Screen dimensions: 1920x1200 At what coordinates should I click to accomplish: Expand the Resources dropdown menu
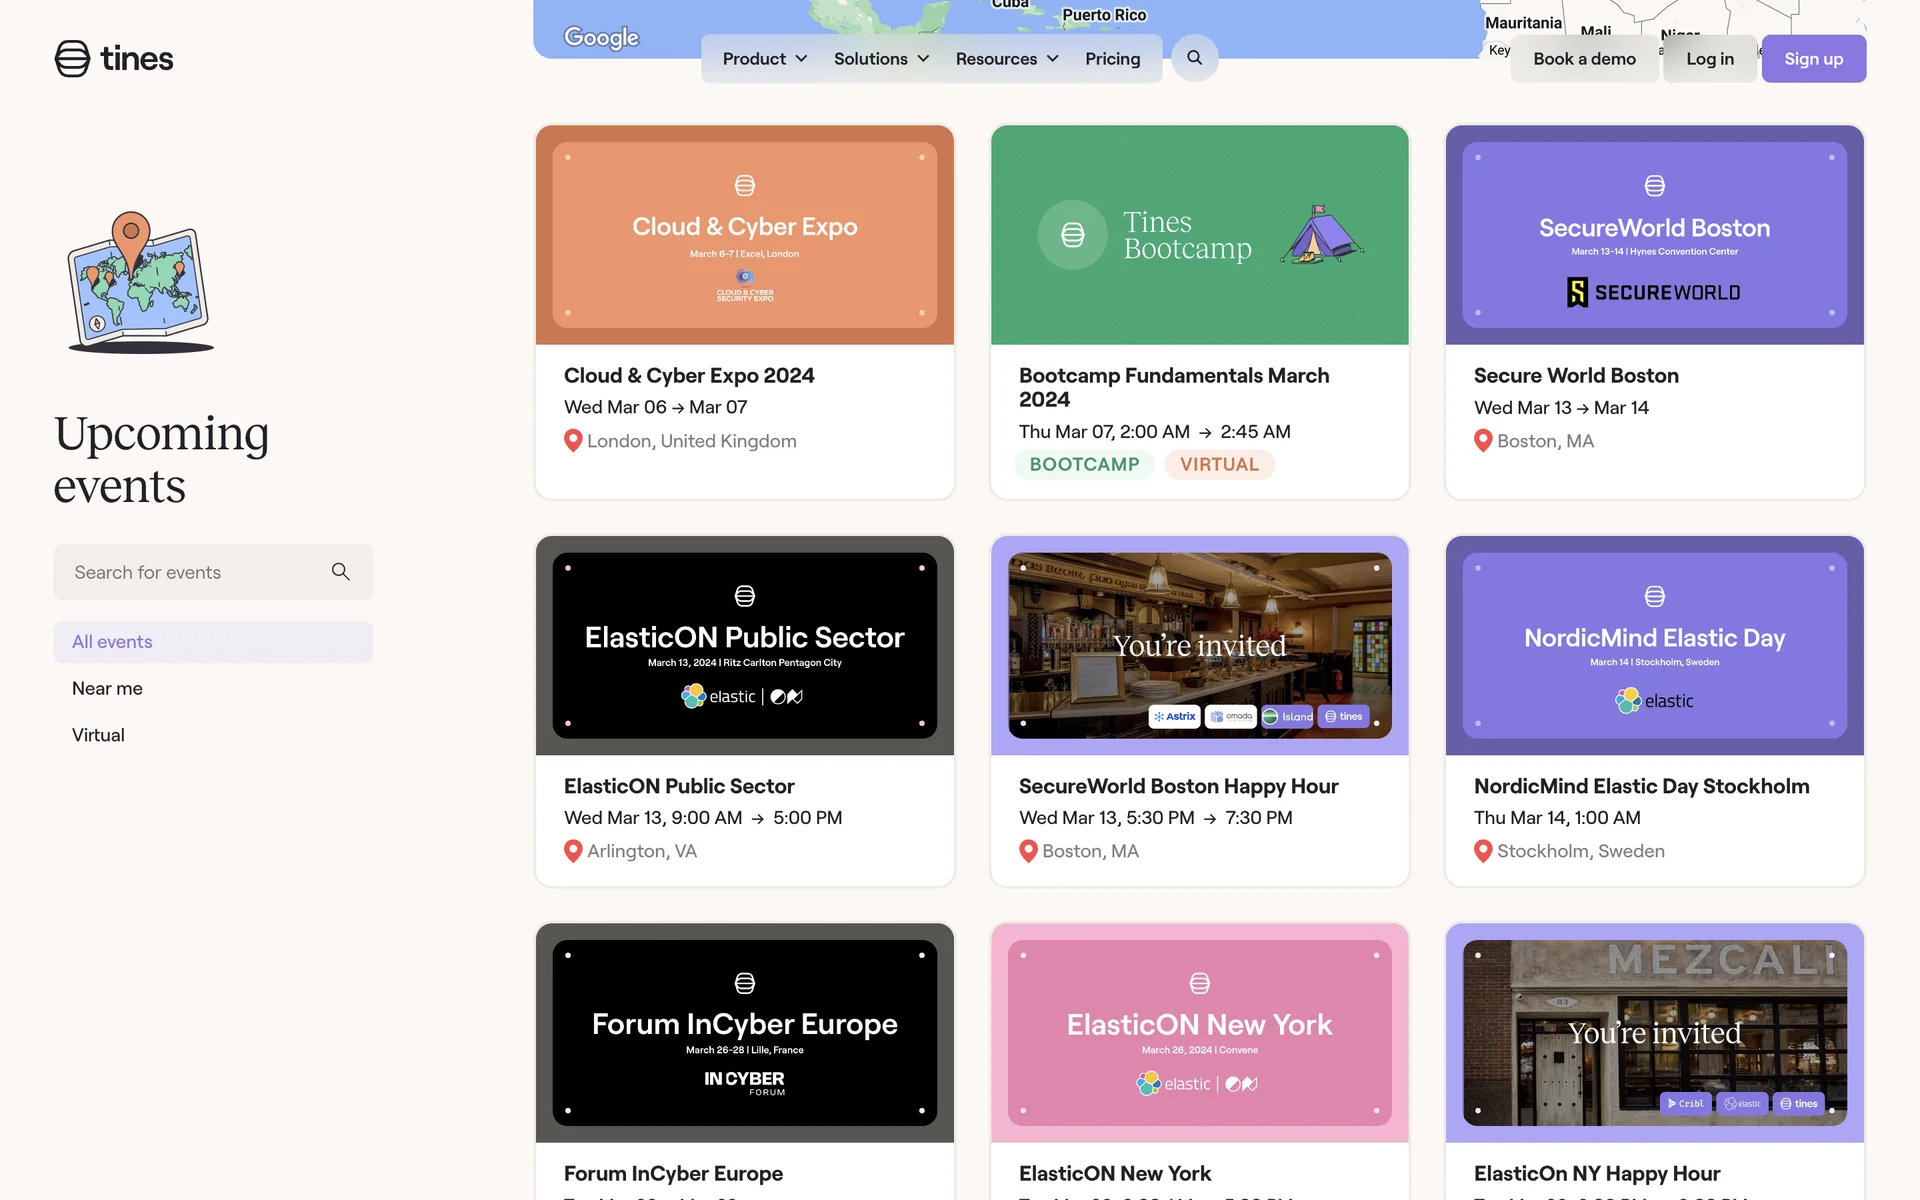point(1007,59)
